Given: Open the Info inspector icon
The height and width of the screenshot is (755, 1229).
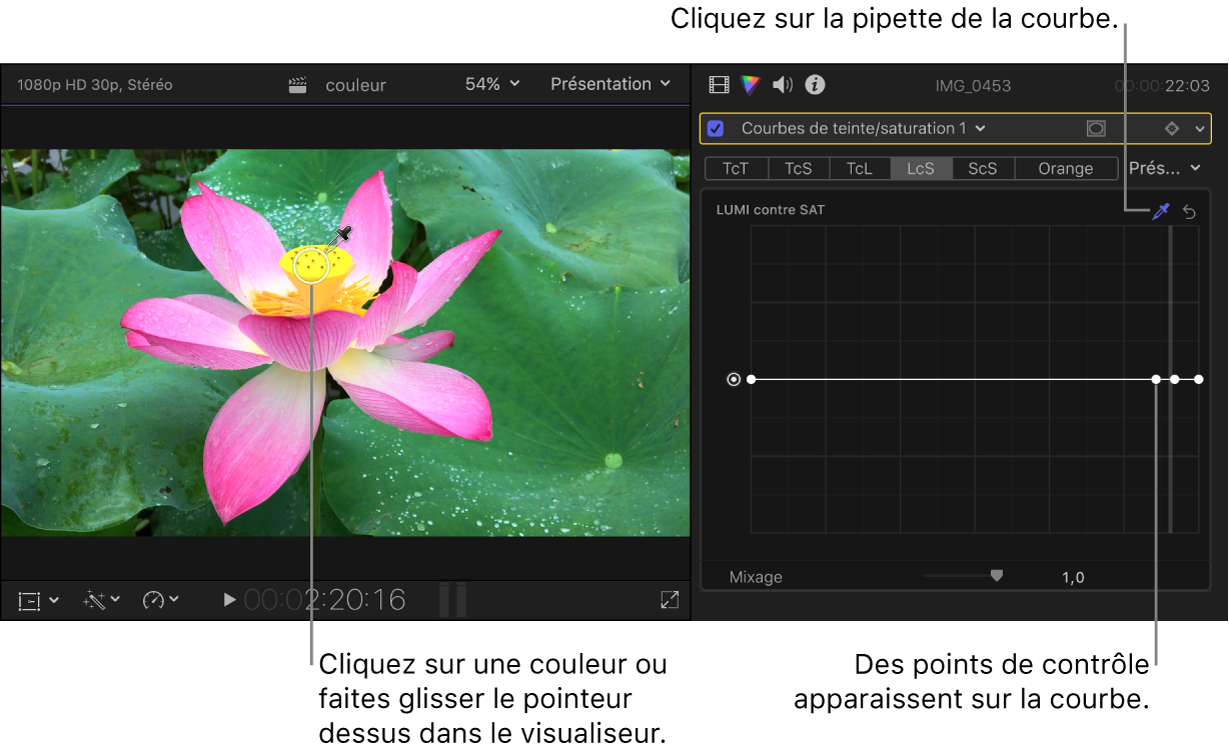Looking at the screenshot, I should 814,85.
